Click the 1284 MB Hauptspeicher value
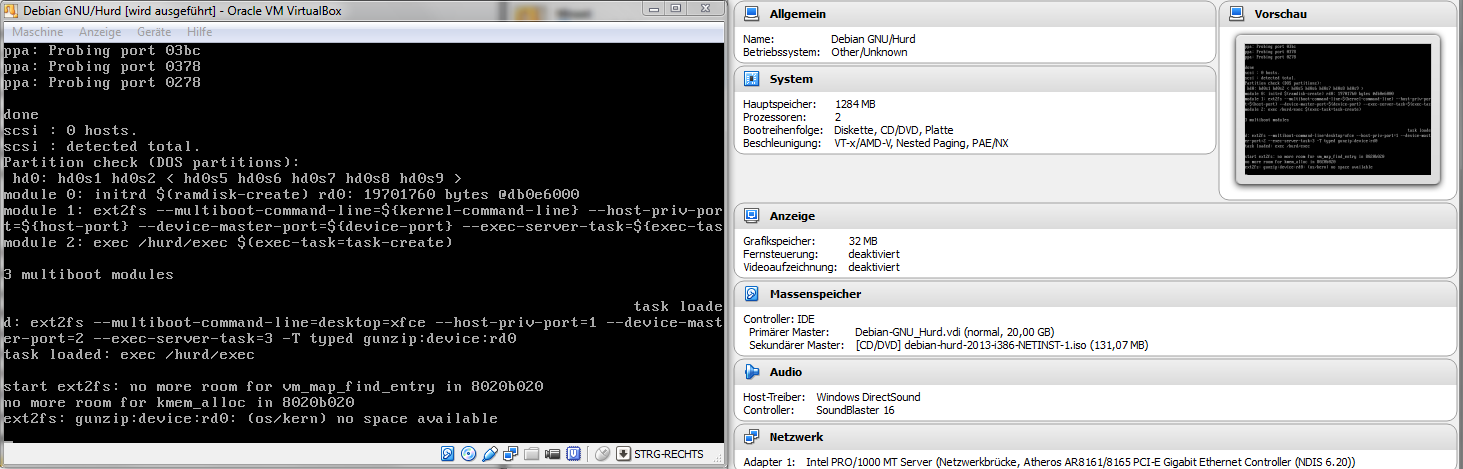1463x469 pixels. pyautogui.click(x=855, y=104)
